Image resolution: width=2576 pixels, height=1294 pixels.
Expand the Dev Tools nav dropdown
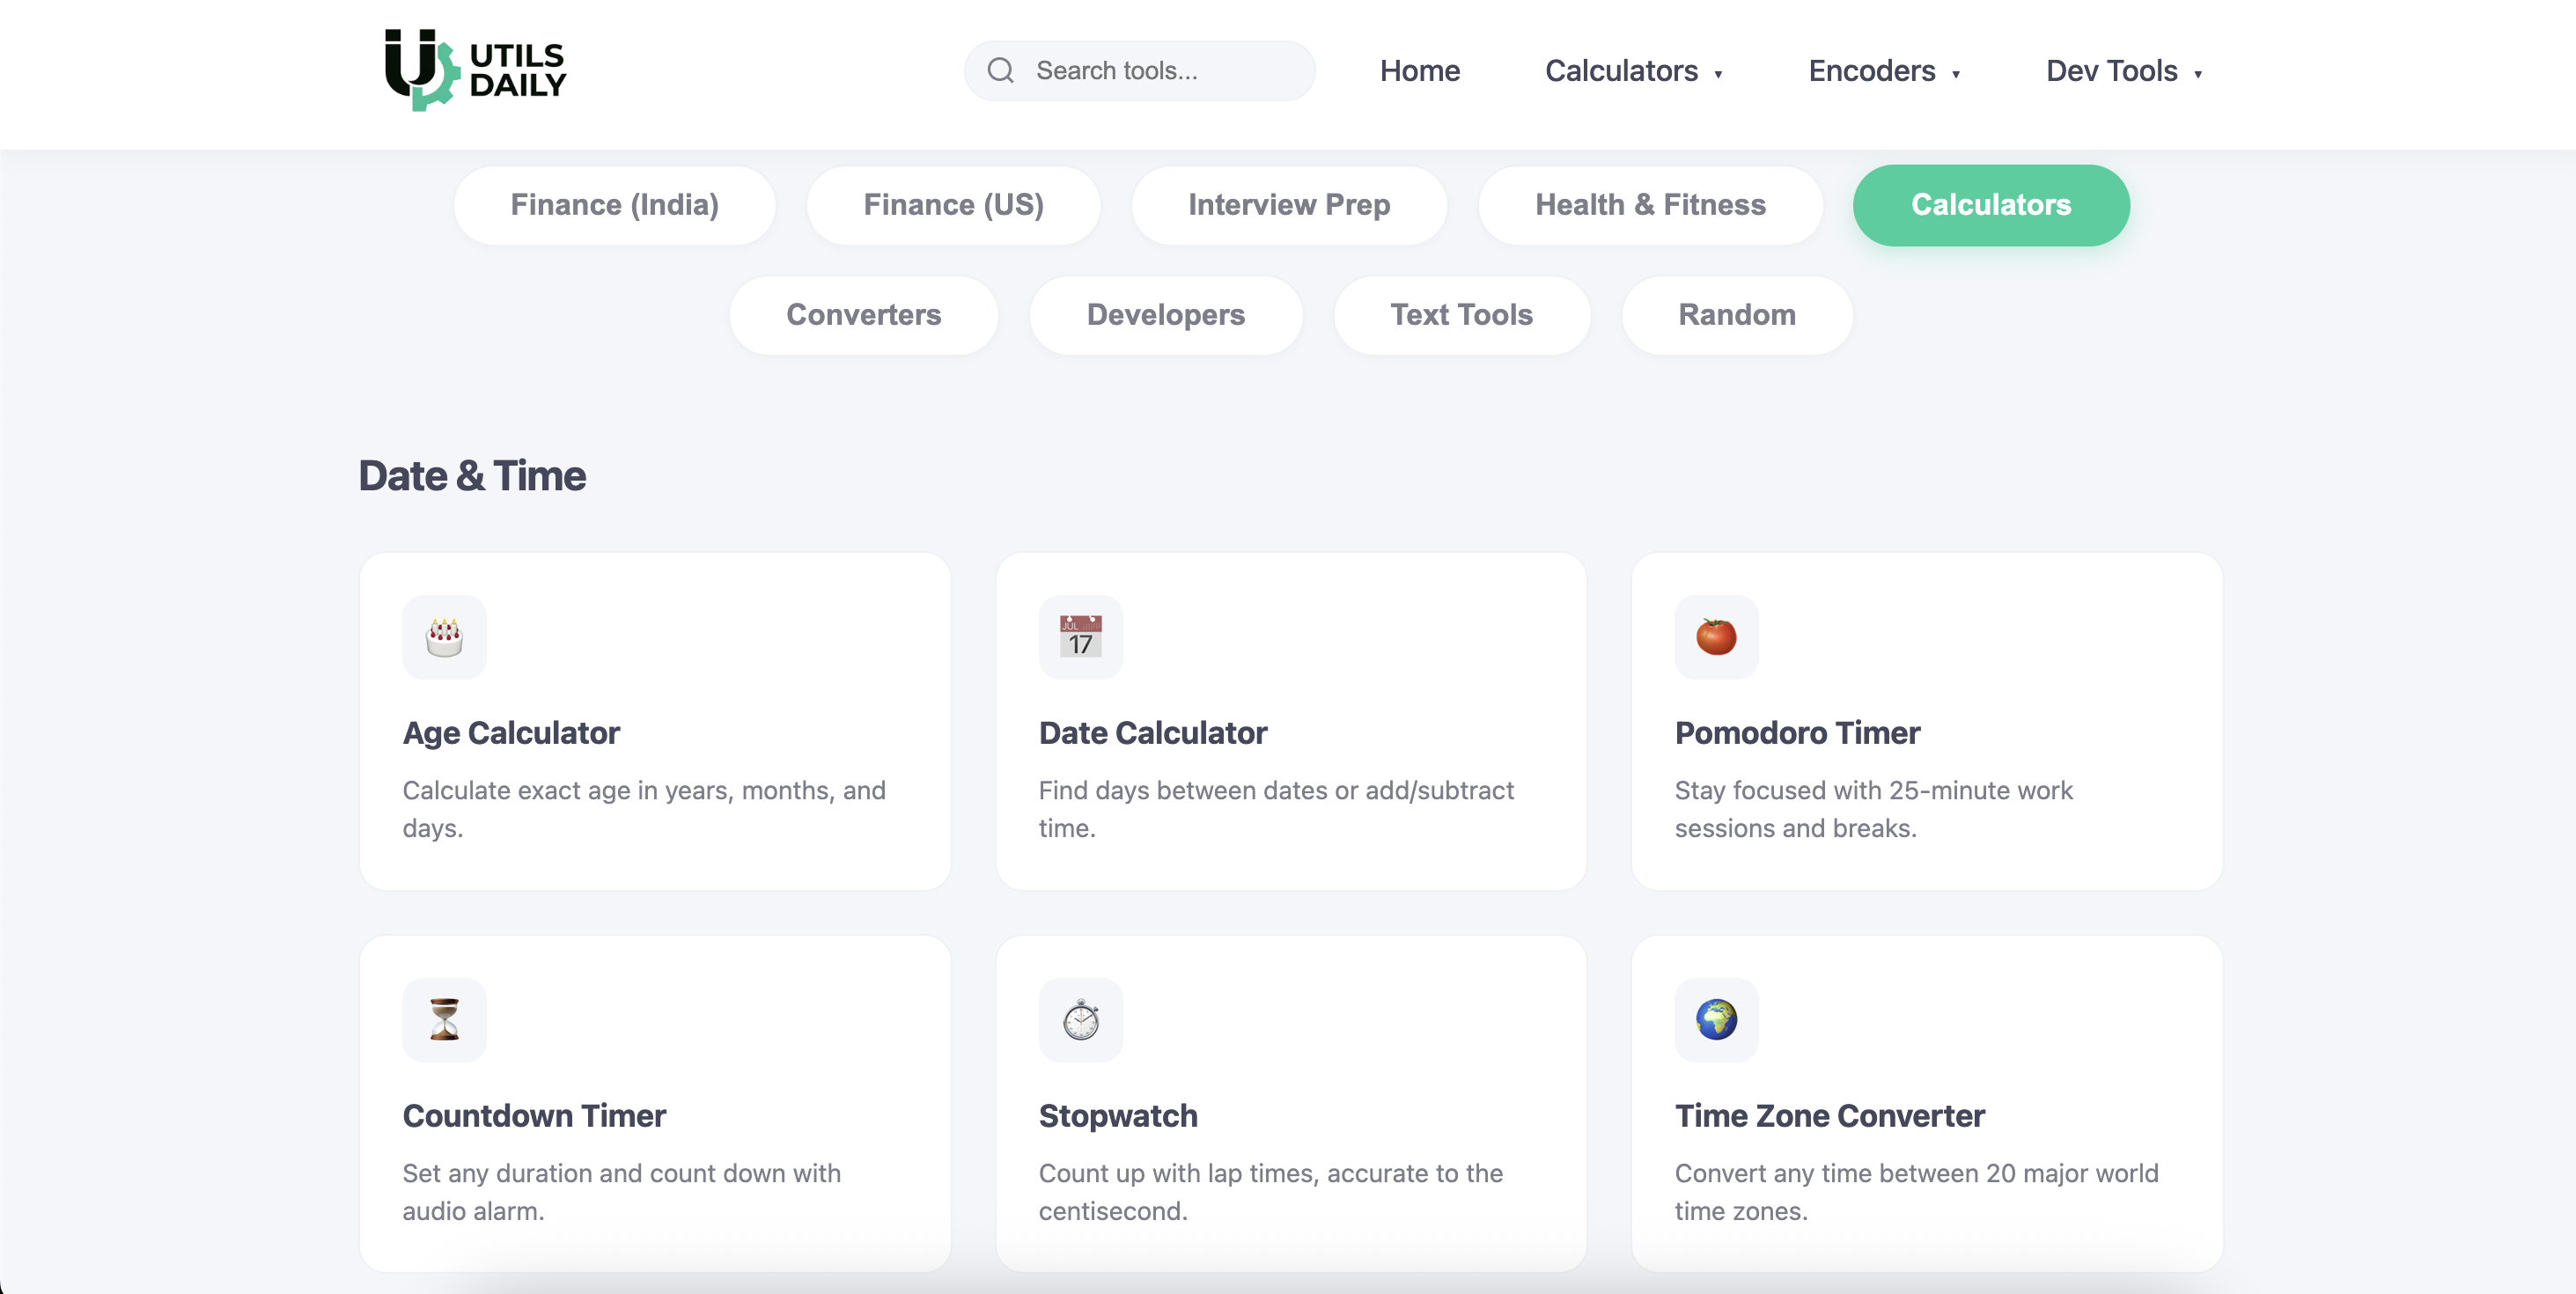click(2124, 71)
